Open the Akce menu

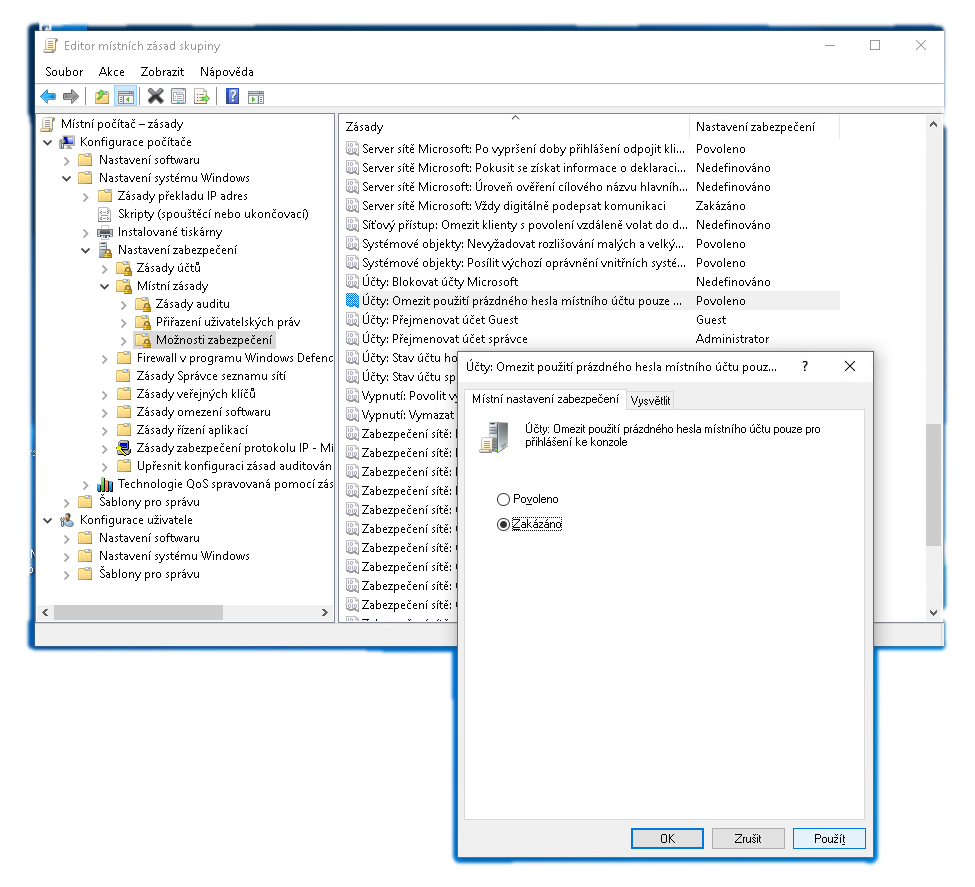pyautogui.click(x=111, y=72)
